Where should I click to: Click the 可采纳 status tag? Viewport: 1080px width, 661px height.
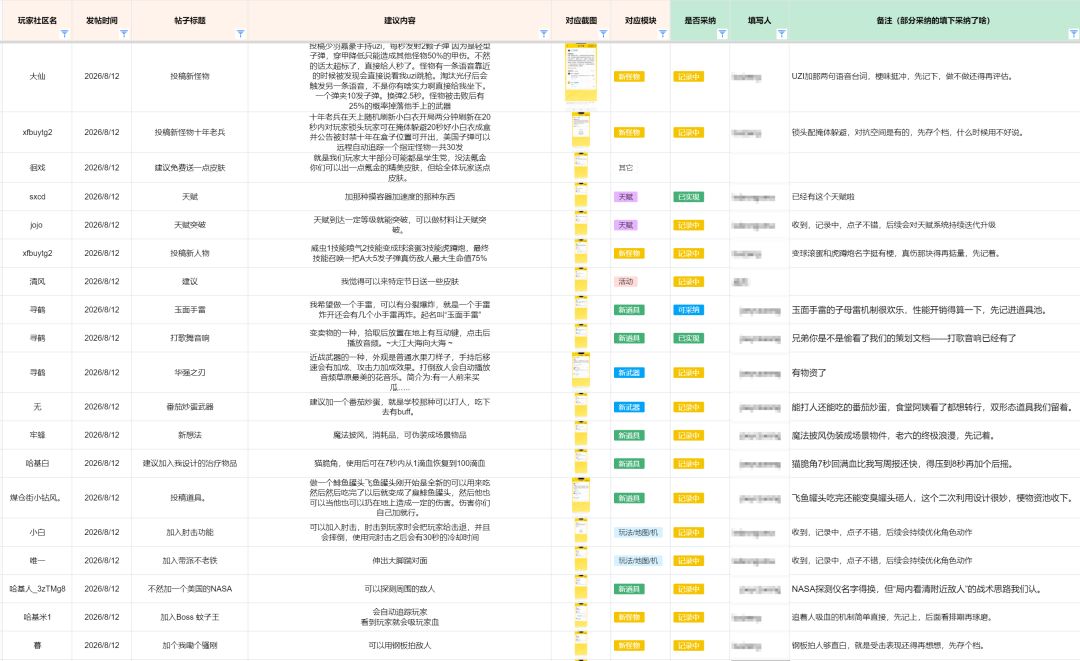[x=688, y=311]
